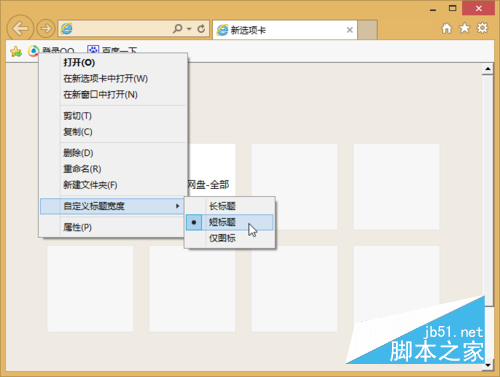Expand 自定义标题宽度 submenu
Viewport: 500px width, 377px height.
coord(112,206)
